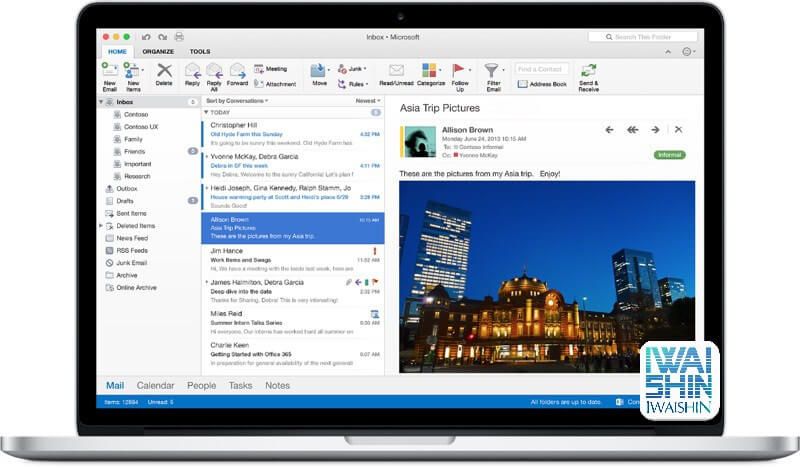
Task: Open the Rules dropdown menu
Action: click(353, 84)
